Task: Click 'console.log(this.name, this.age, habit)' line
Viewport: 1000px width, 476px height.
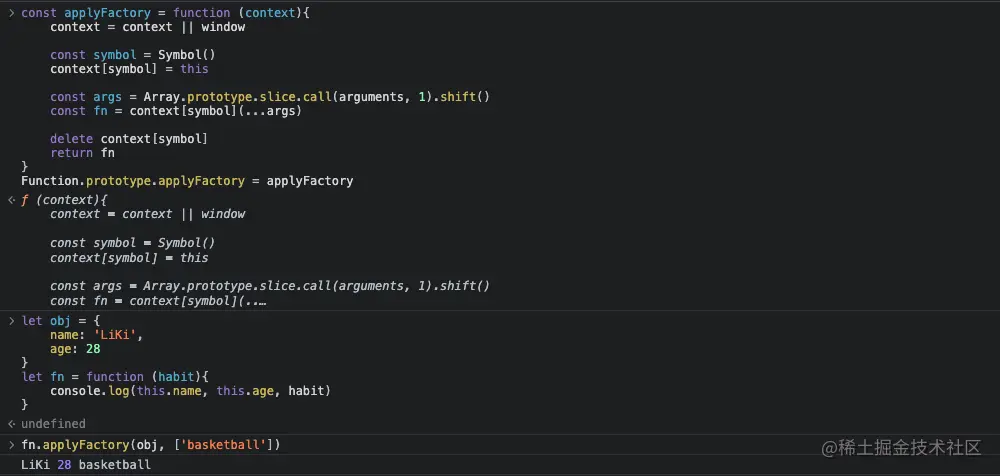Action: tap(191, 390)
